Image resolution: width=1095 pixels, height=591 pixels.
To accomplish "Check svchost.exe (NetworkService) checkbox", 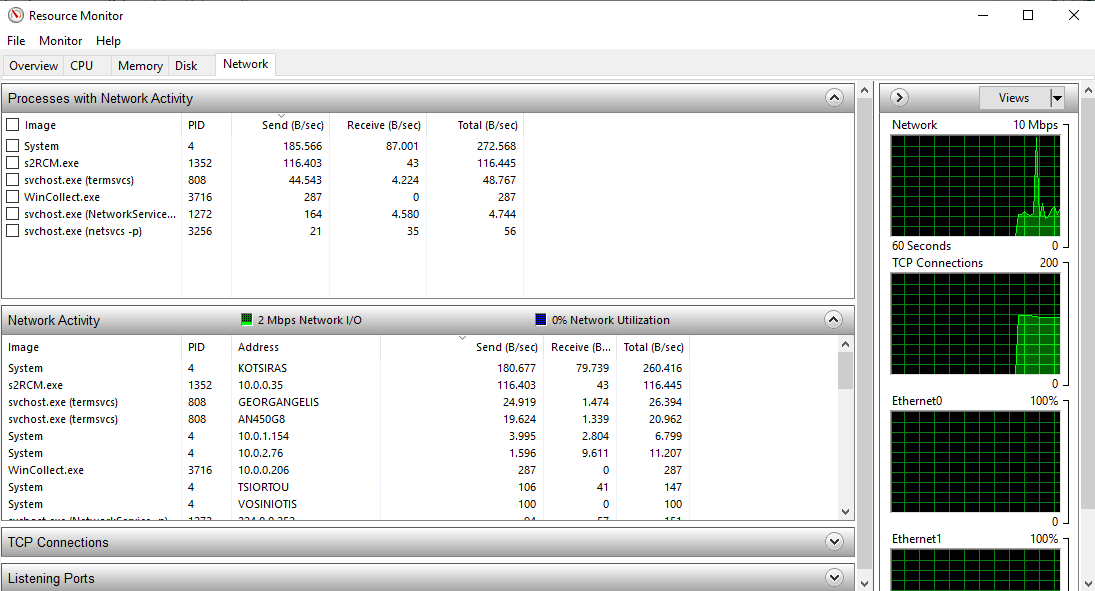I will 13,214.
